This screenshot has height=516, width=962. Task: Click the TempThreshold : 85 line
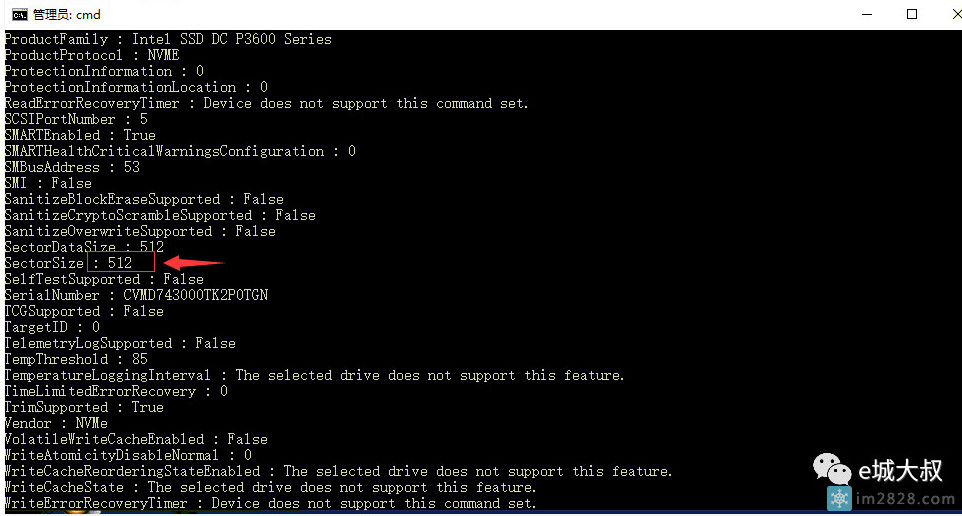coord(76,359)
